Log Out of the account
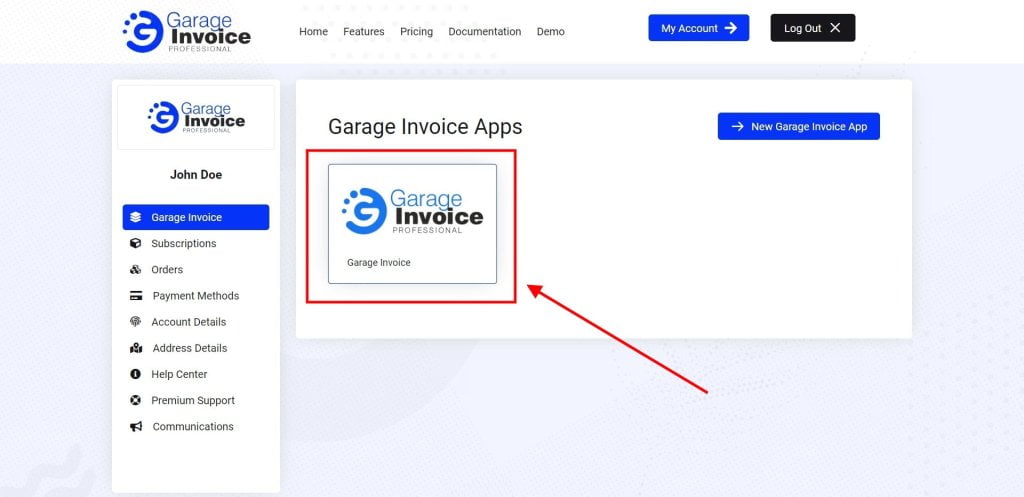This screenshot has height=497, width=1024. (x=813, y=28)
